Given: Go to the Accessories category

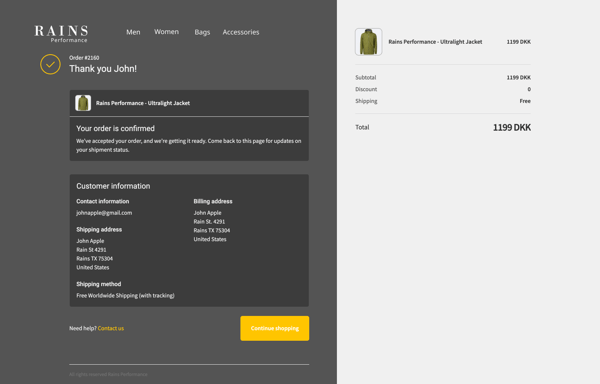Looking at the screenshot, I should click(x=241, y=32).
